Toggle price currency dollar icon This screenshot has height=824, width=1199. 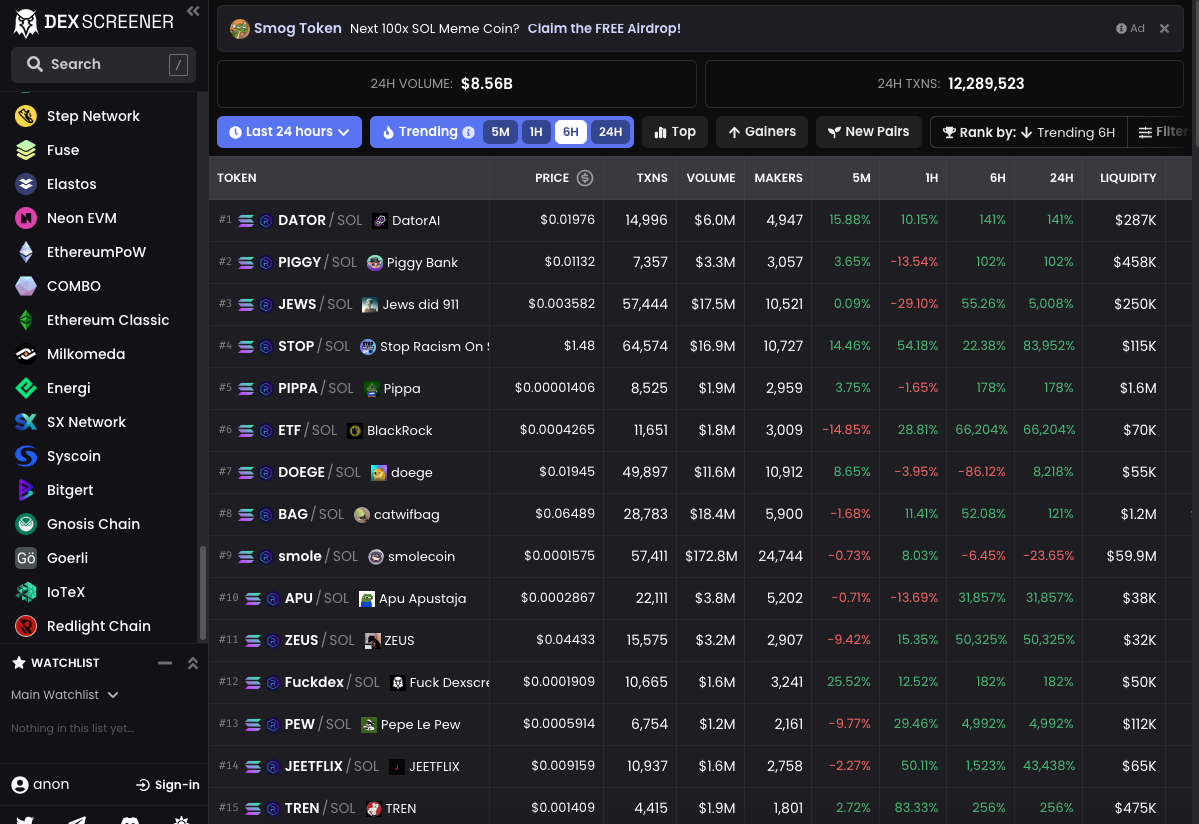point(585,178)
